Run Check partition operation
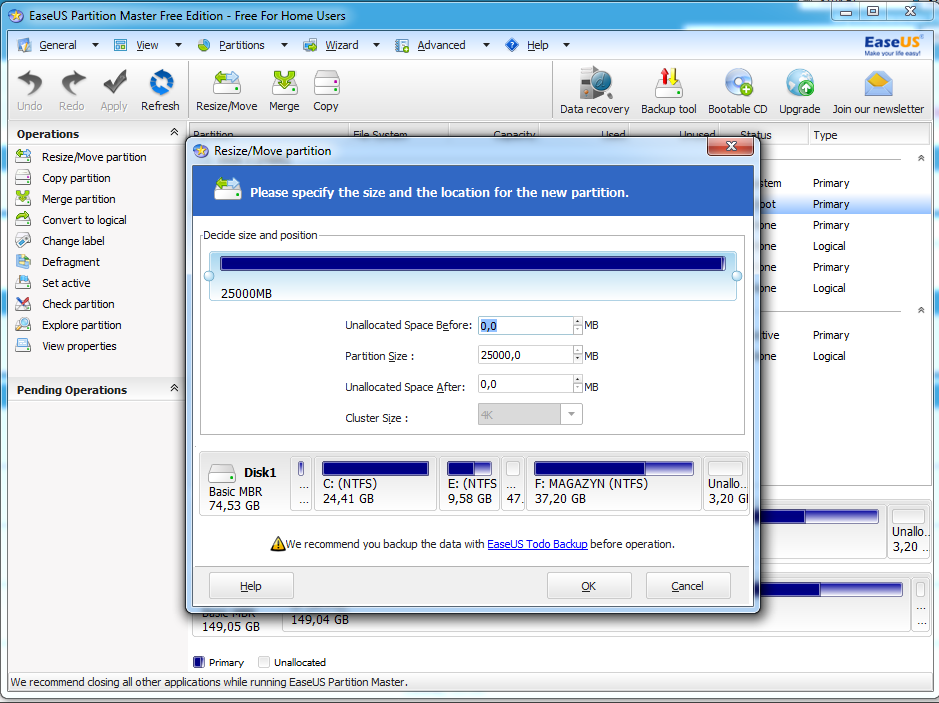 78,304
